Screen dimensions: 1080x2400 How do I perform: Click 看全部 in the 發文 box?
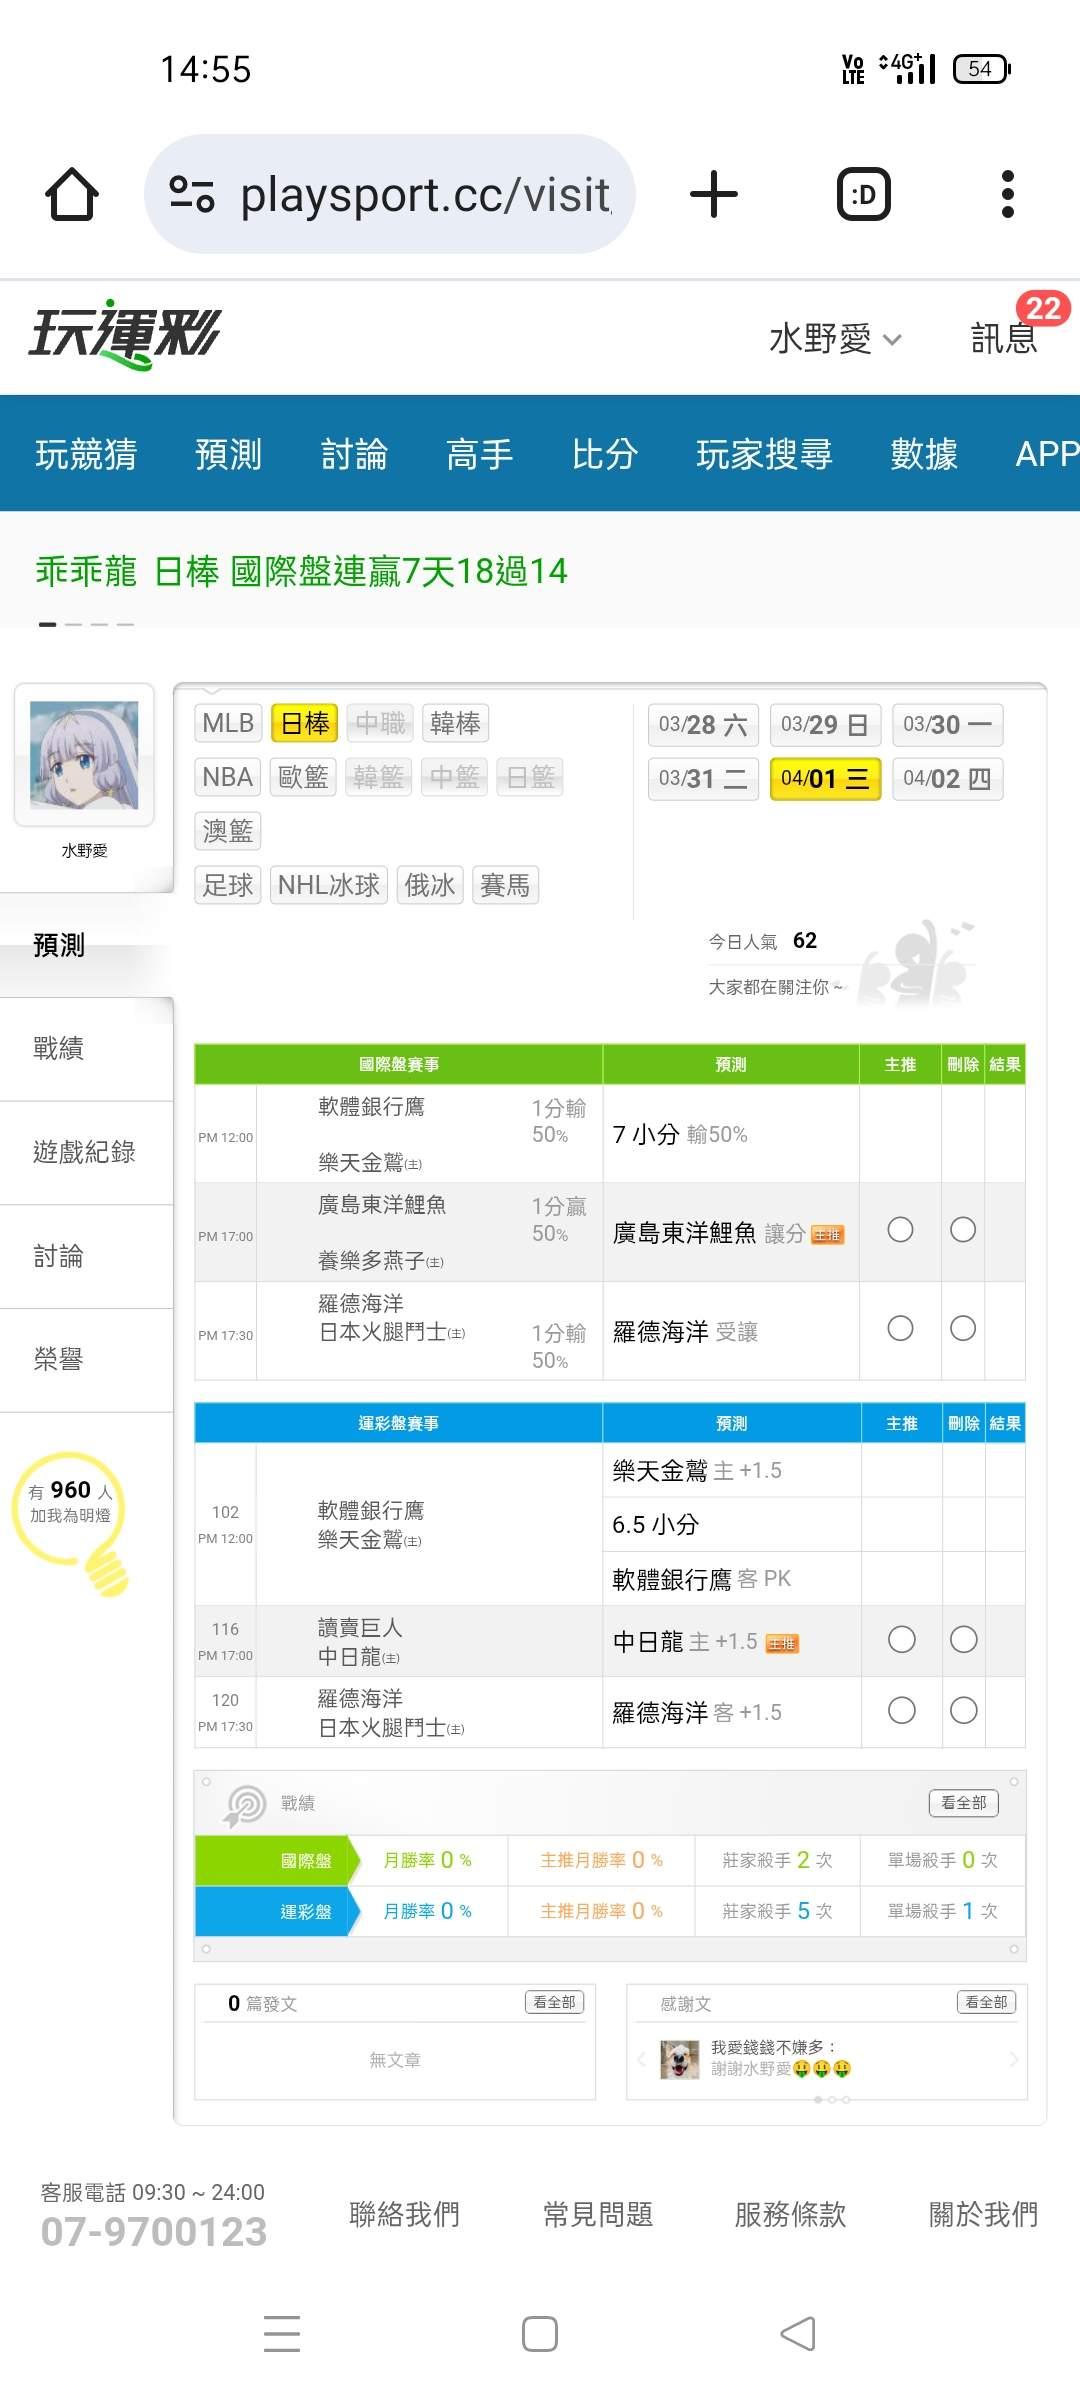(554, 2002)
